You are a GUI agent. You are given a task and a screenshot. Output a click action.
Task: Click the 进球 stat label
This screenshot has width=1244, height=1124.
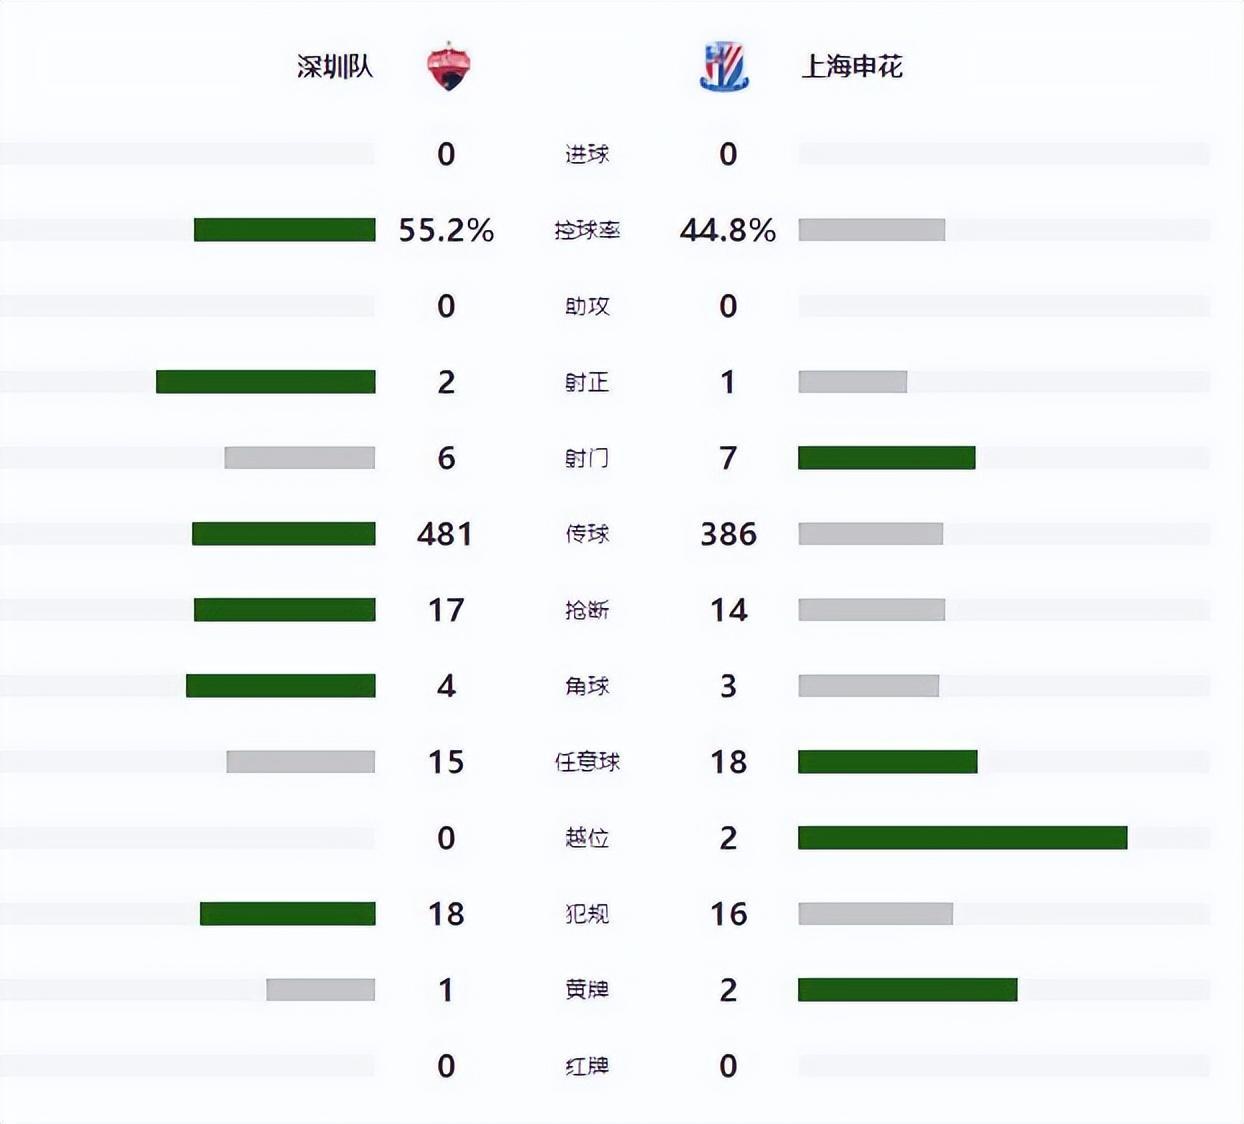(x=587, y=154)
